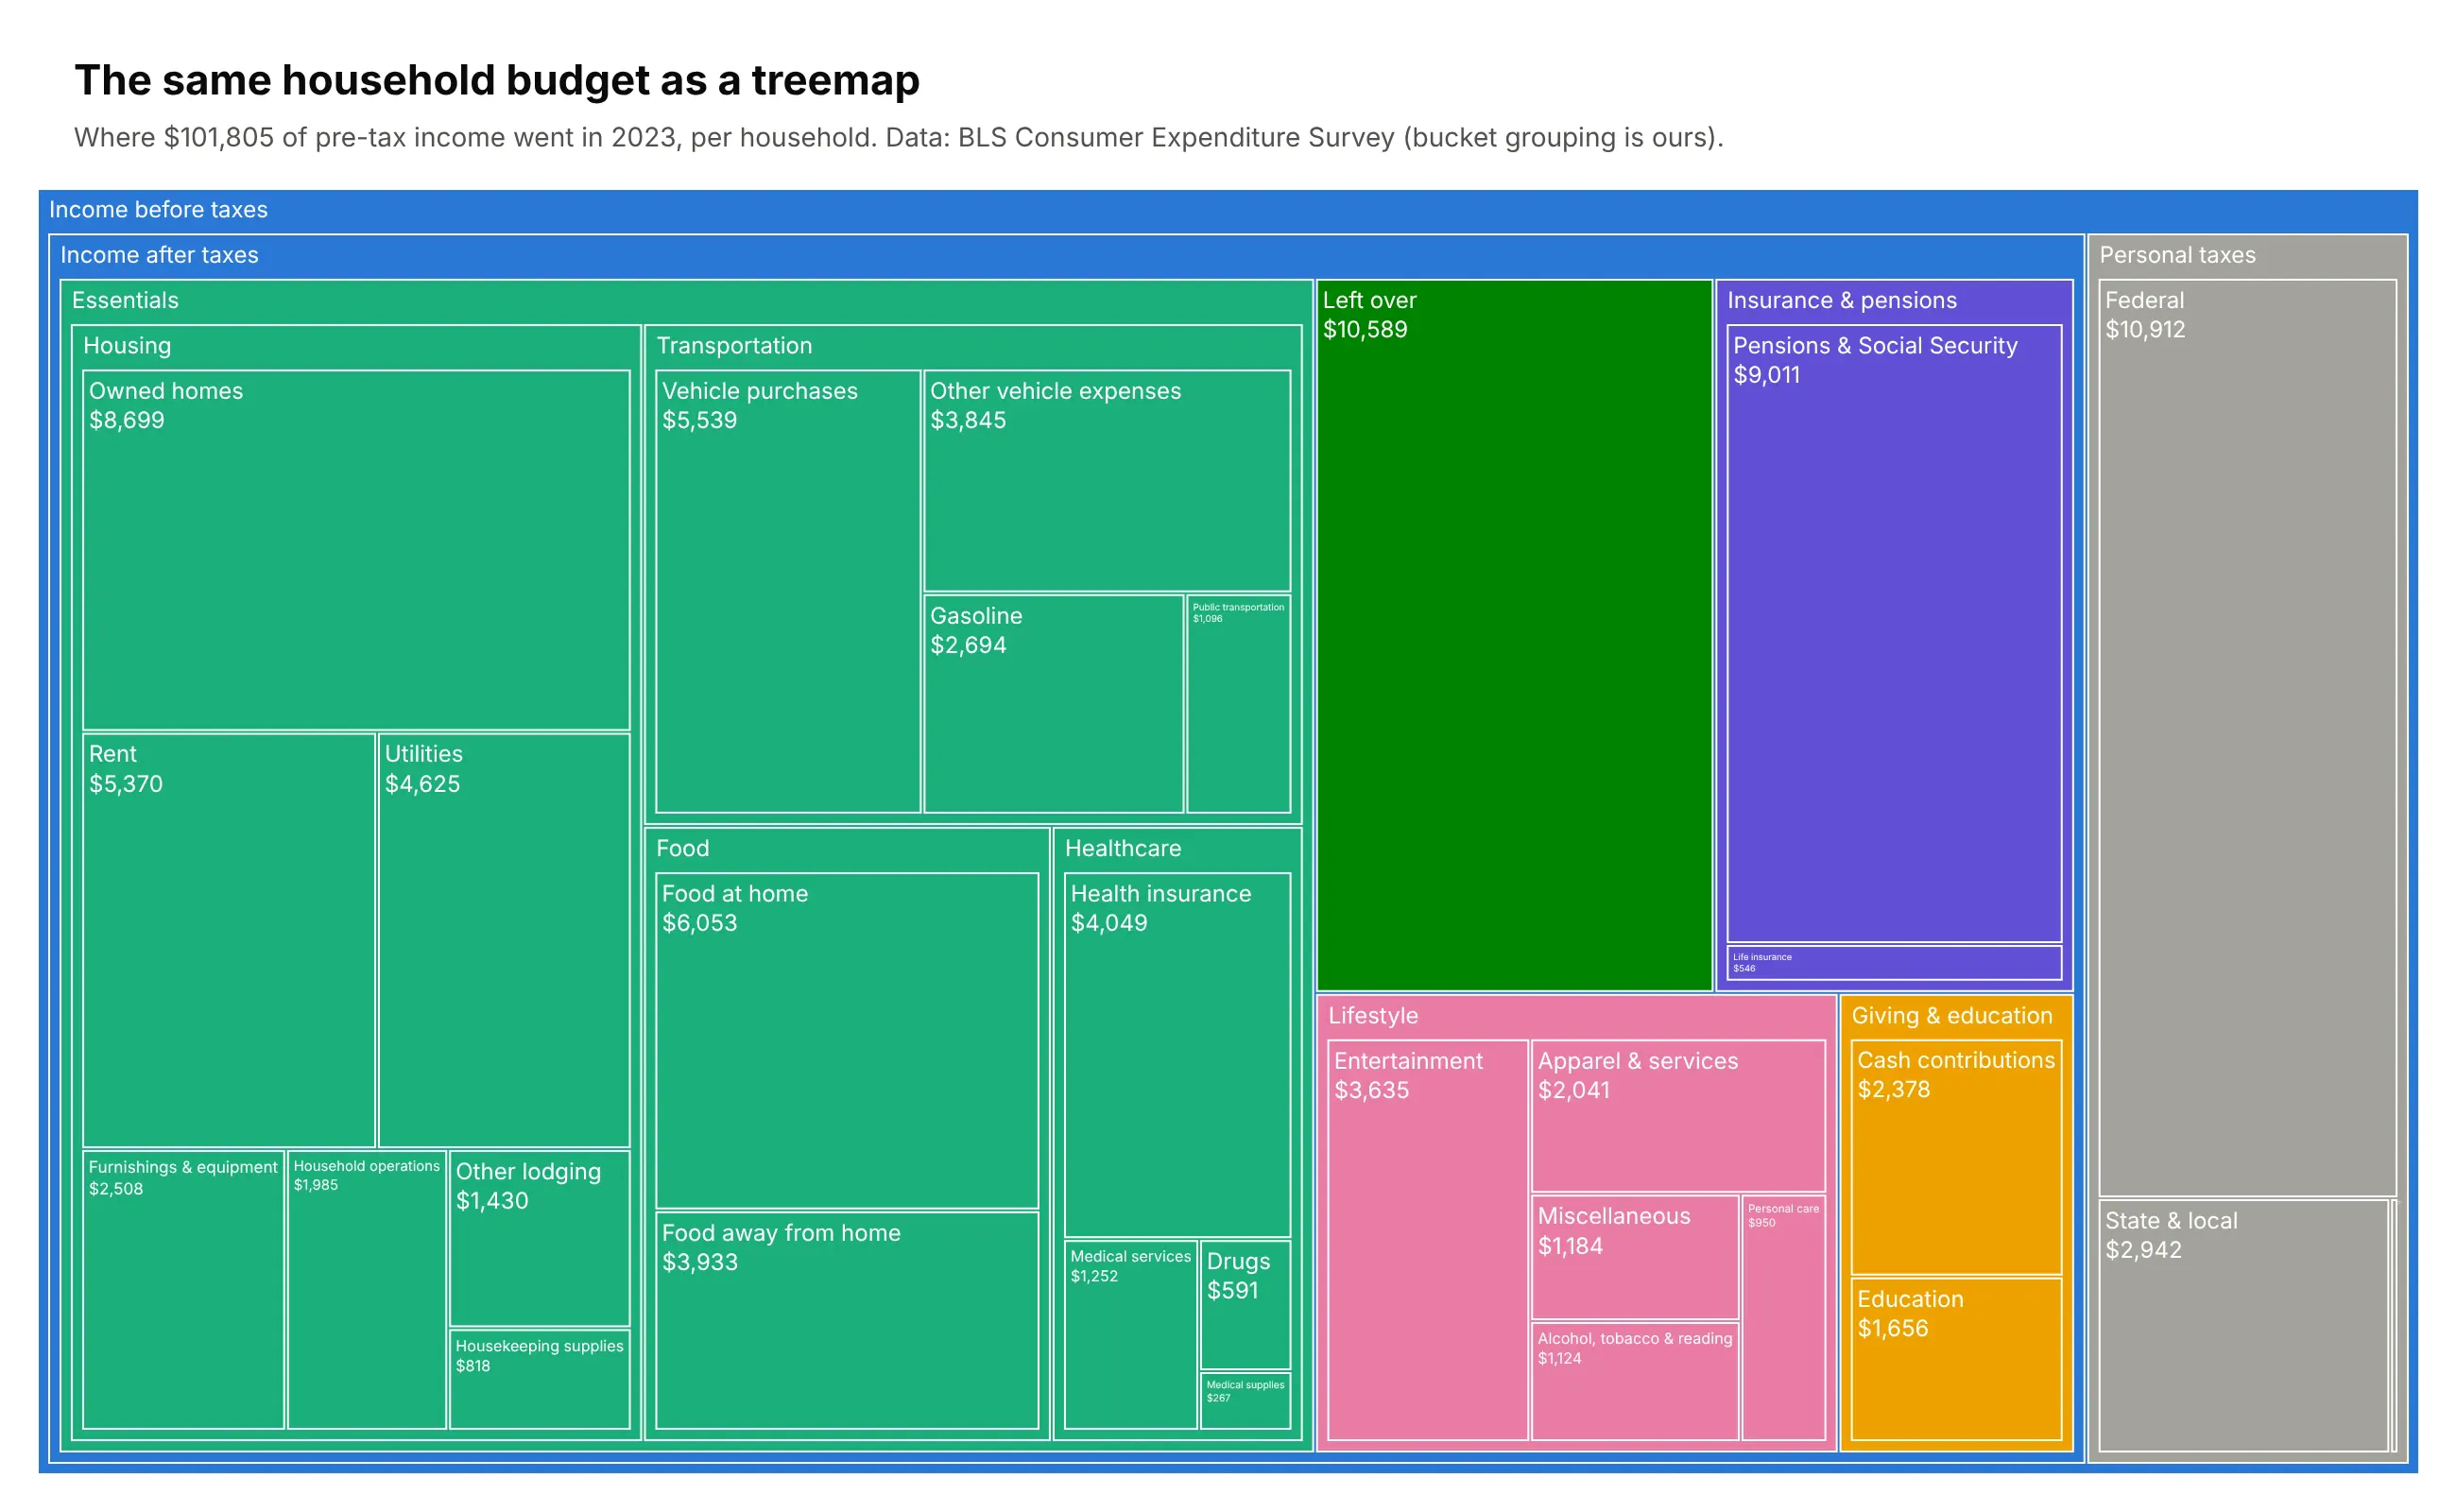Click the BLS data source subtitle
Image resolution: width=2457 pixels, height=1512 pixels.
click(899, 137)
